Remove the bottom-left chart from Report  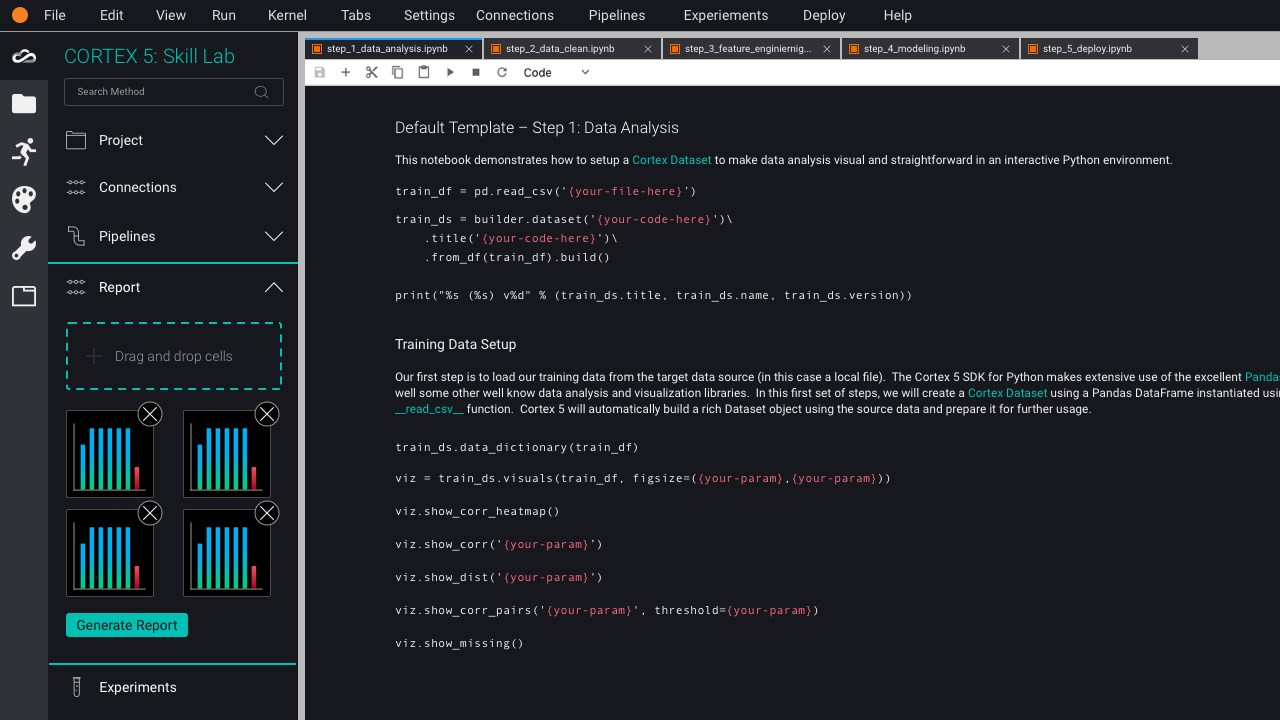tap(149, 513)
